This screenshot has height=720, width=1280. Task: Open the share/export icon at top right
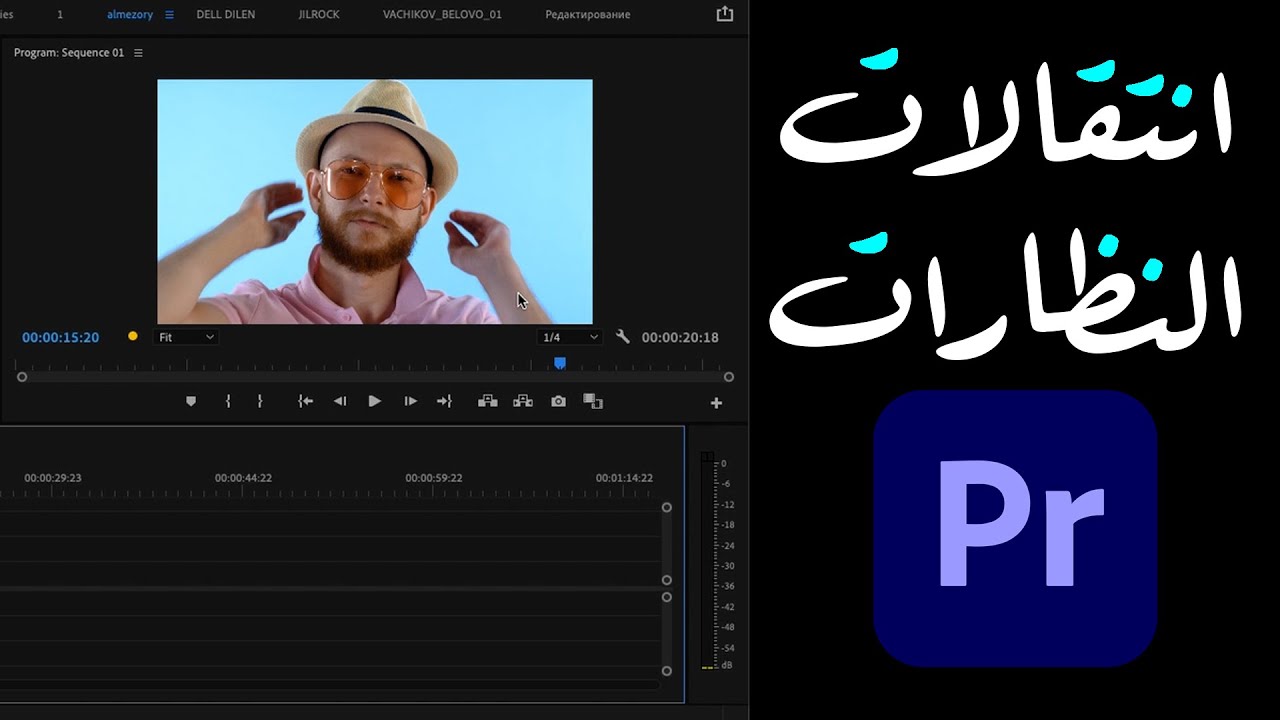pyautogui.click(x=725, y=14)
